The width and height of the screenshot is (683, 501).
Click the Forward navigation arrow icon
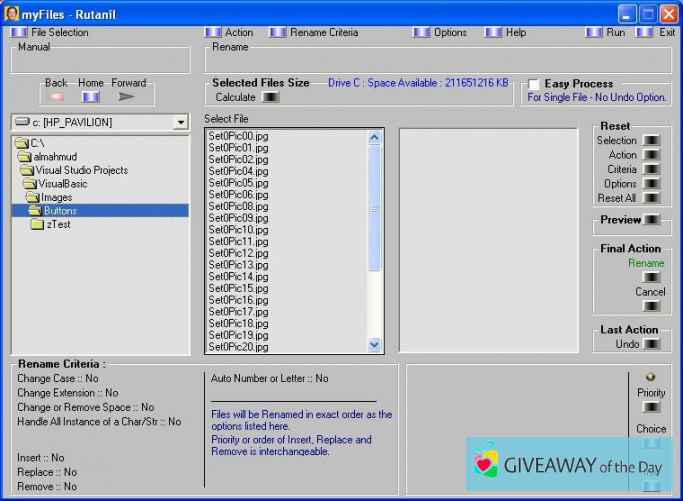pos(127,97)
